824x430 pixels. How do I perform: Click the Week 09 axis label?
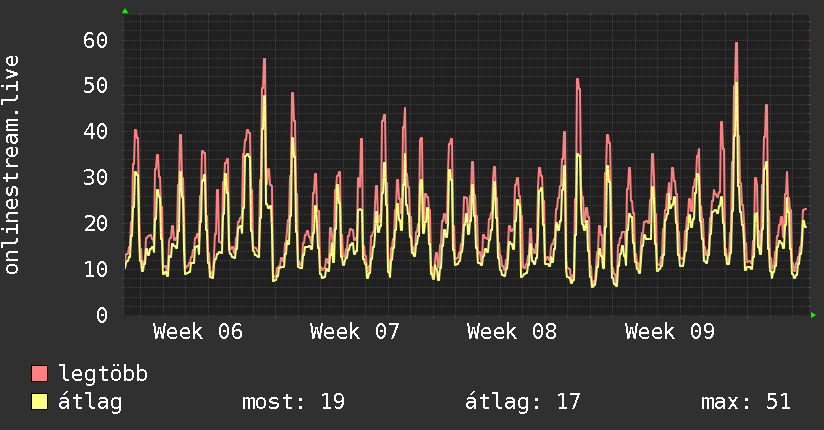click(669, 332)
